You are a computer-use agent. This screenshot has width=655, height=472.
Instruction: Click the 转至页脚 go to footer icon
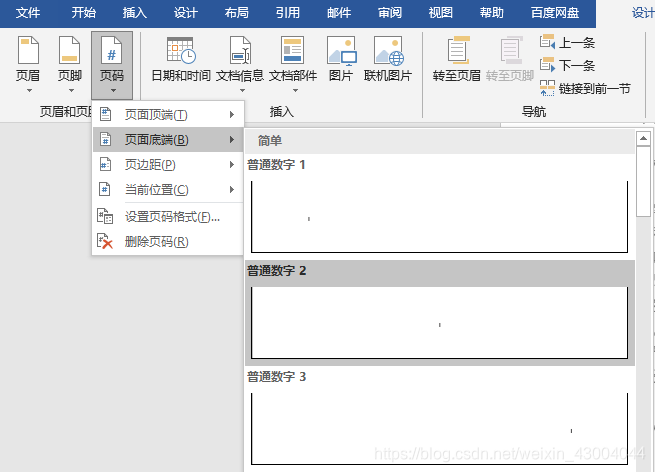[x=510, y=51]
